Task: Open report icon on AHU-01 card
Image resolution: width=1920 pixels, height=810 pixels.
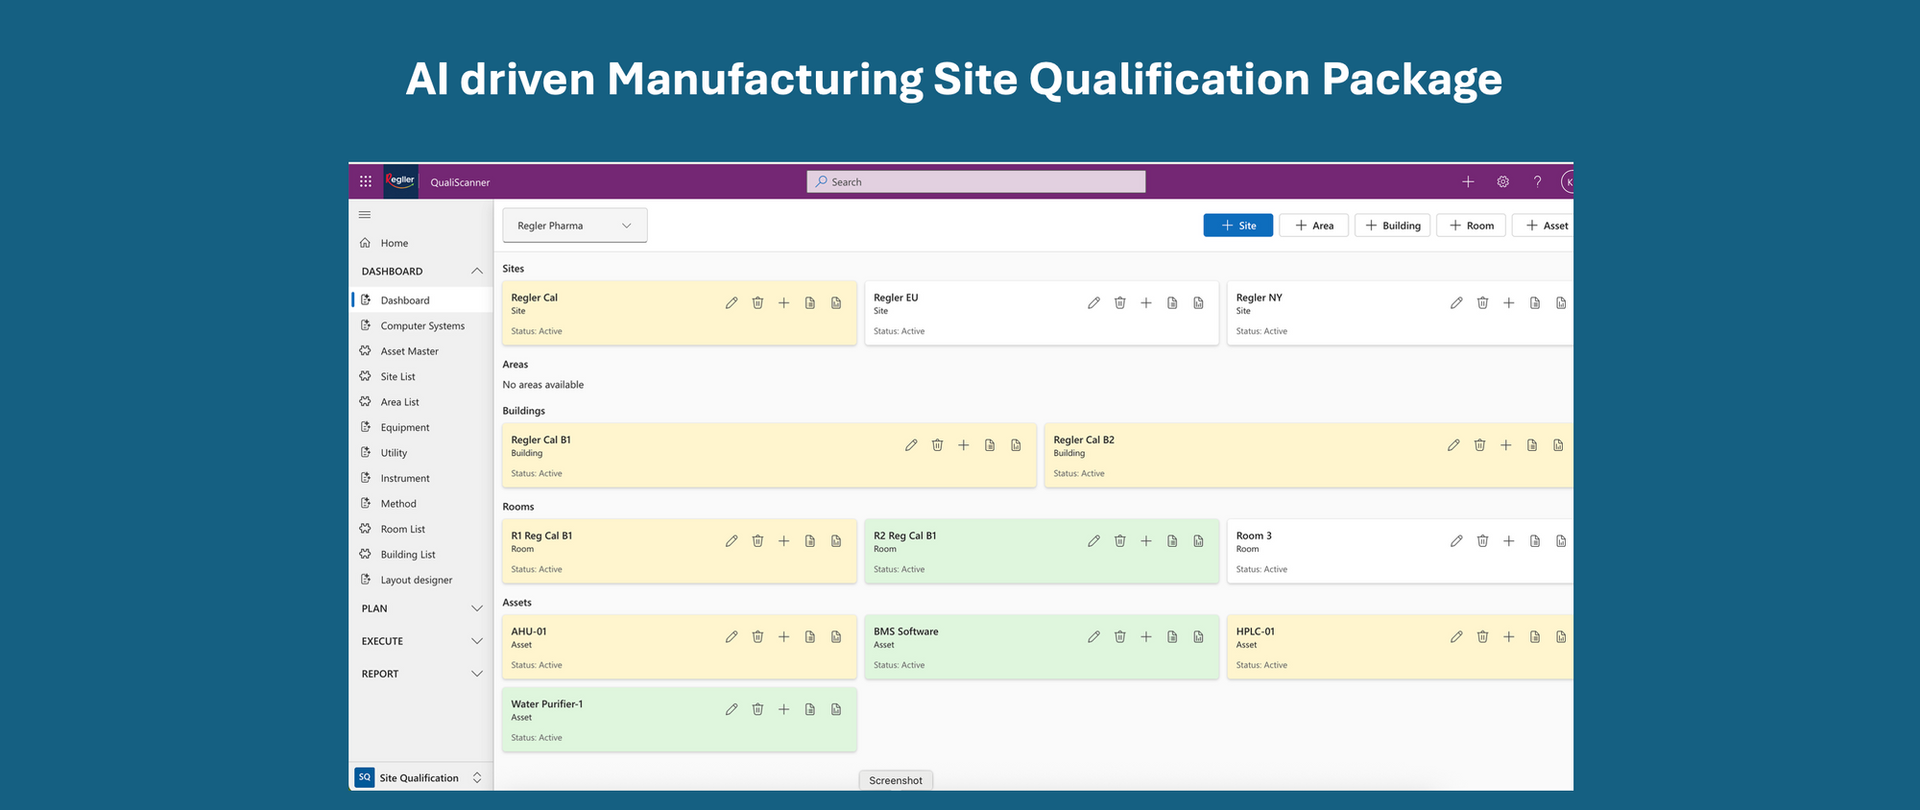Action: 836,637
